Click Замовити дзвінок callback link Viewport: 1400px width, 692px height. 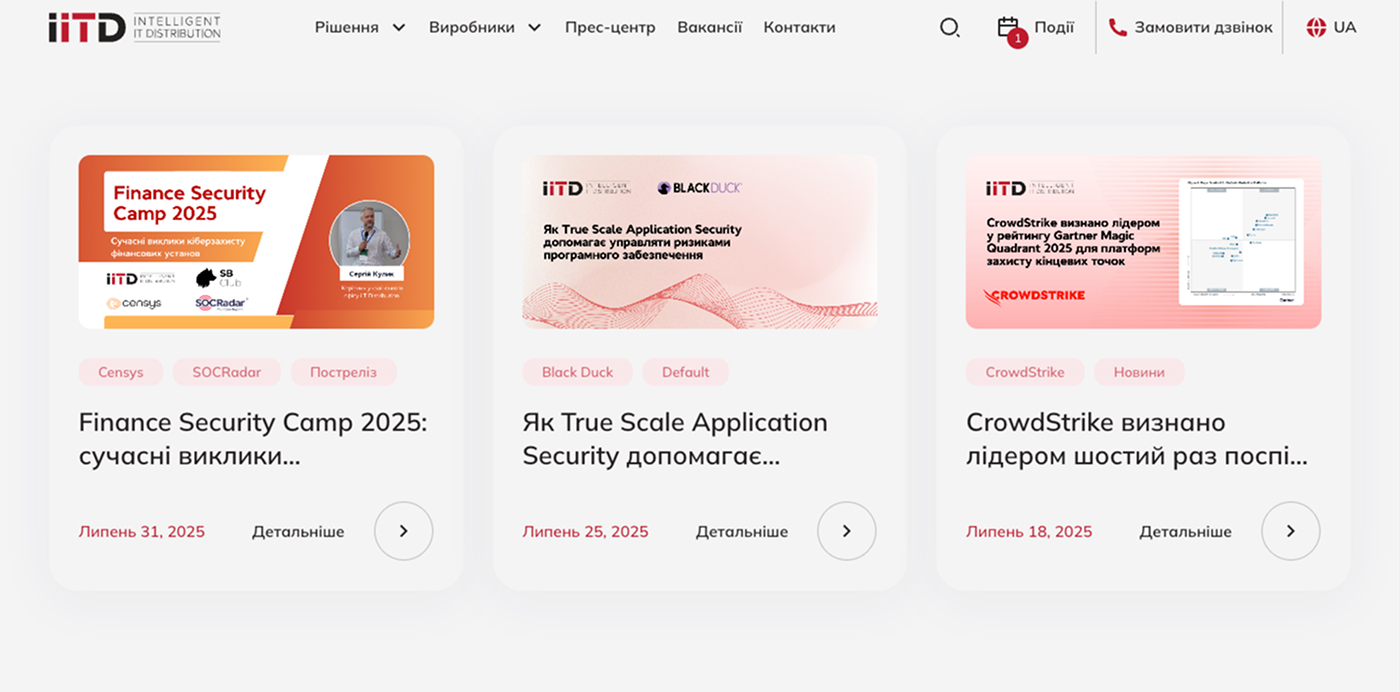(x=1203, y=28)
